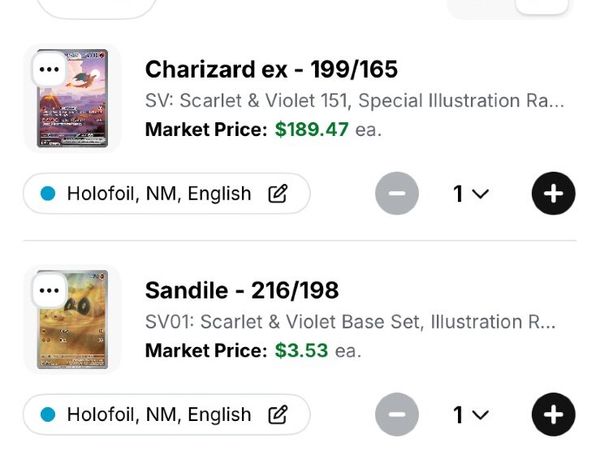Expand the Sandile quantity dropdown
The height and width of the screenshot is (450, 600).
click(x=471, y=414)
